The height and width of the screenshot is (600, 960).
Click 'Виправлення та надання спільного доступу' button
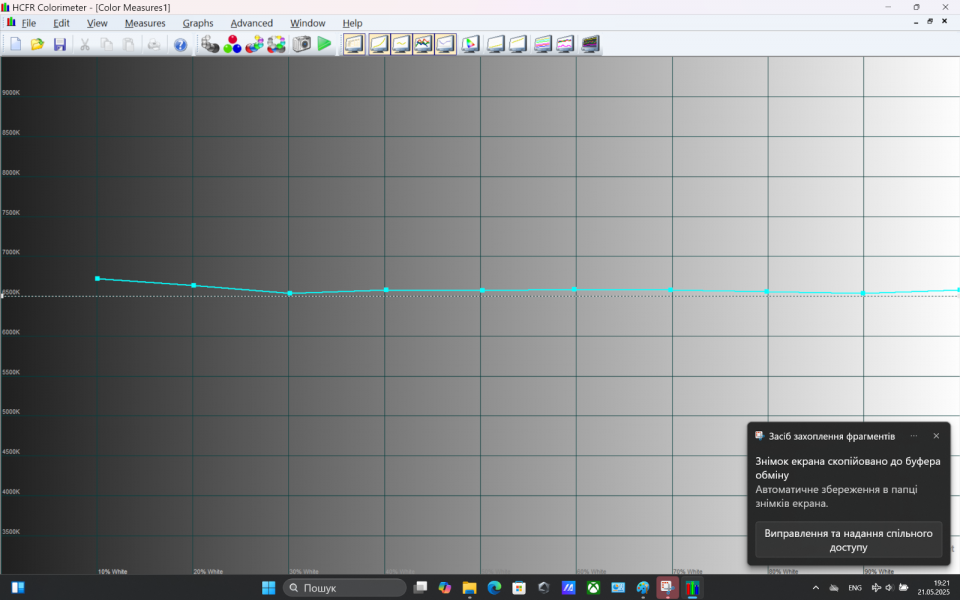click(848, 540)
